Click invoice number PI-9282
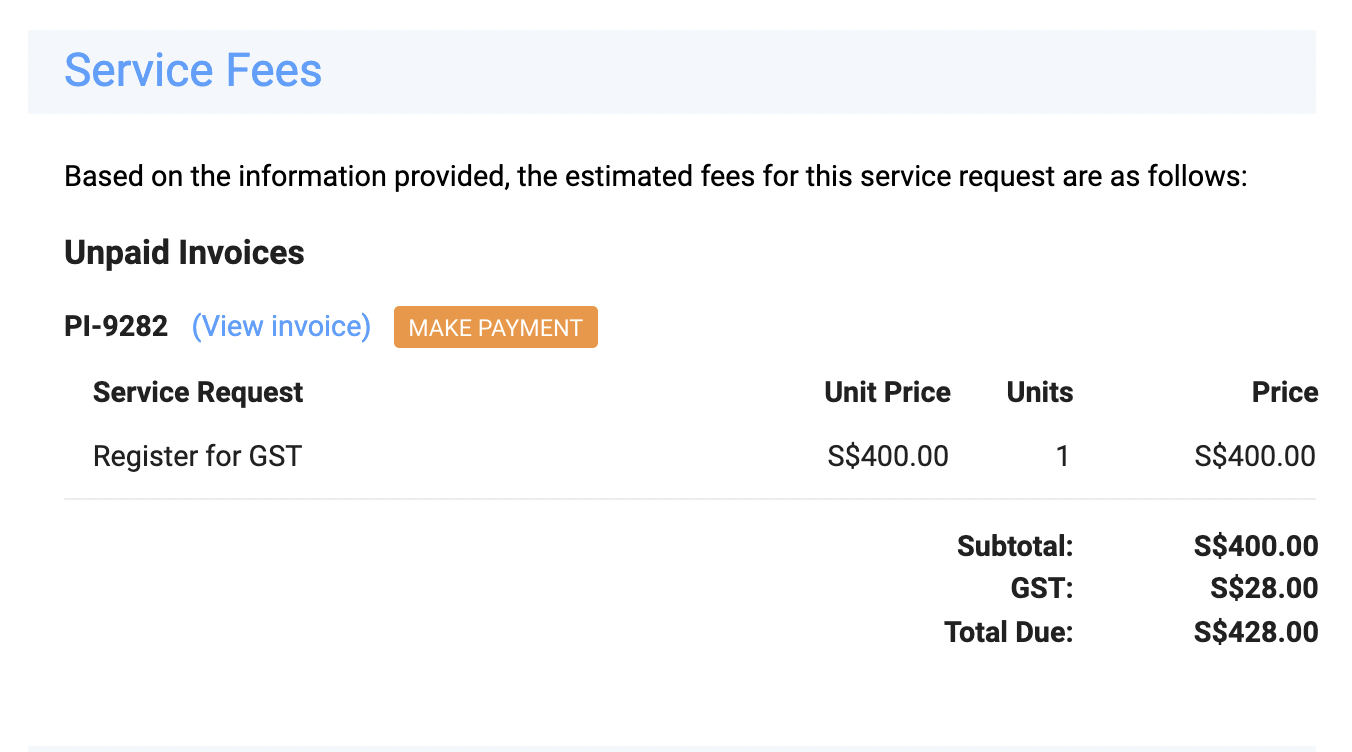The image size is (1352, 752). [116, 327]
